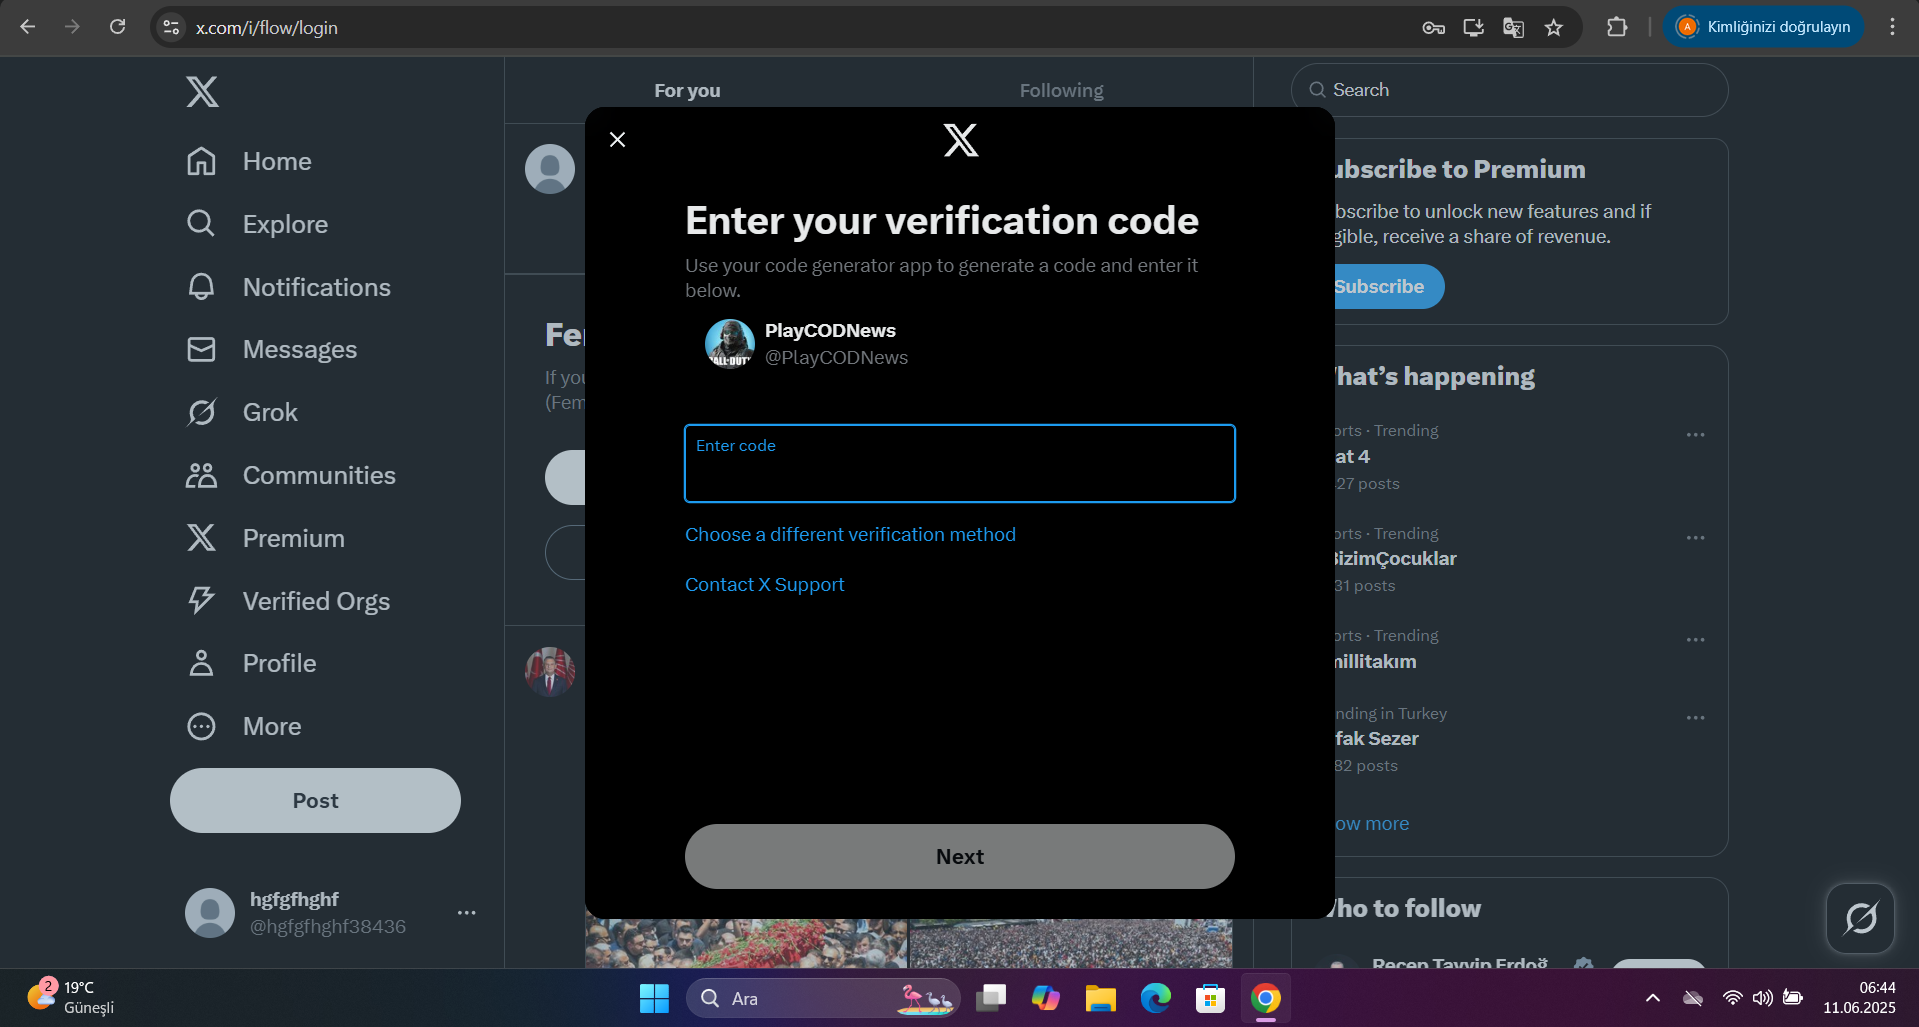Screen dimensions: 1919x1027
Task: Open options for the BizimÇocuklar trend
Action: (x=1695, y=538)
